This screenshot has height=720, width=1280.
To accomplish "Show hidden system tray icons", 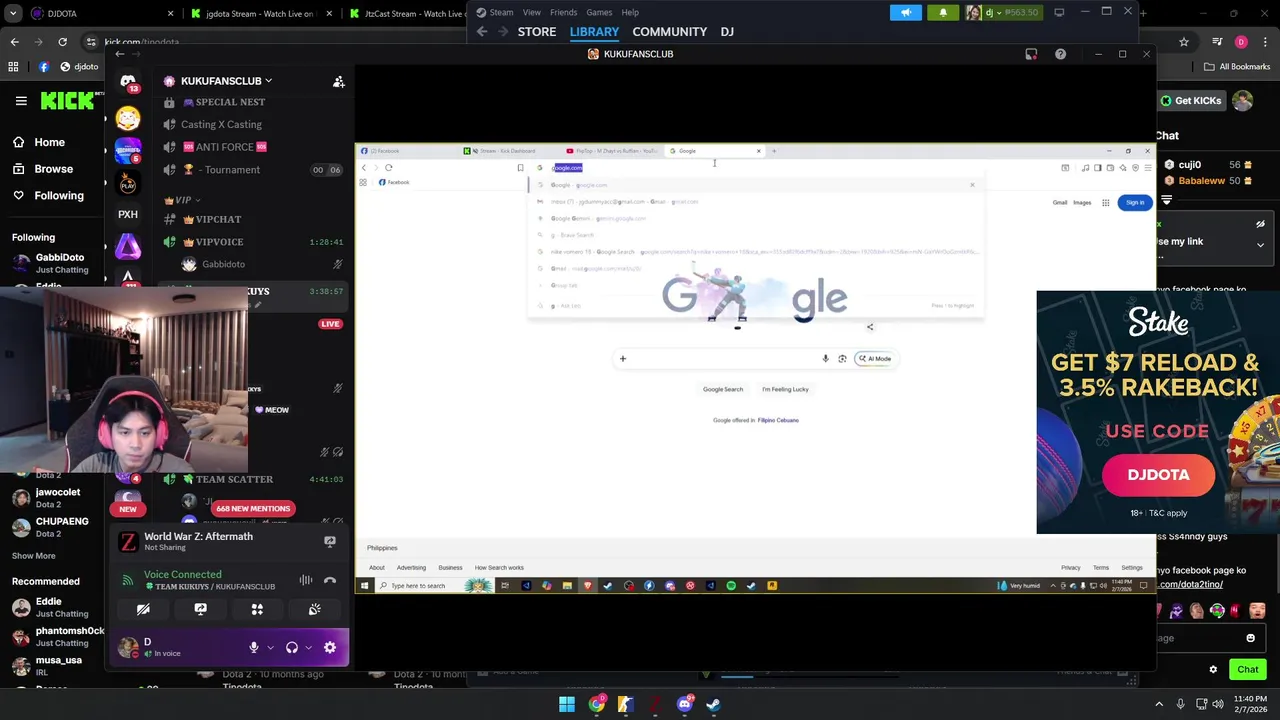I will pos(1159,704).
